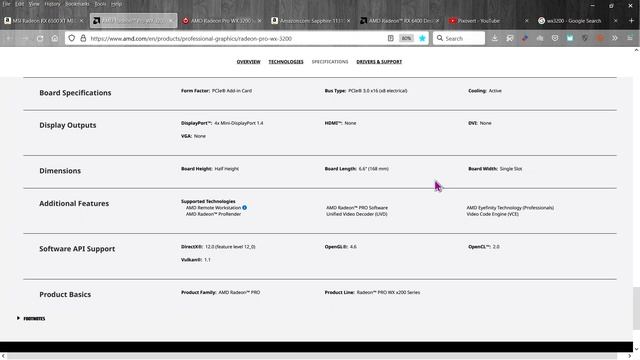Open the File menu
Viewport: 640px width, 360px height.
[7, 4]
